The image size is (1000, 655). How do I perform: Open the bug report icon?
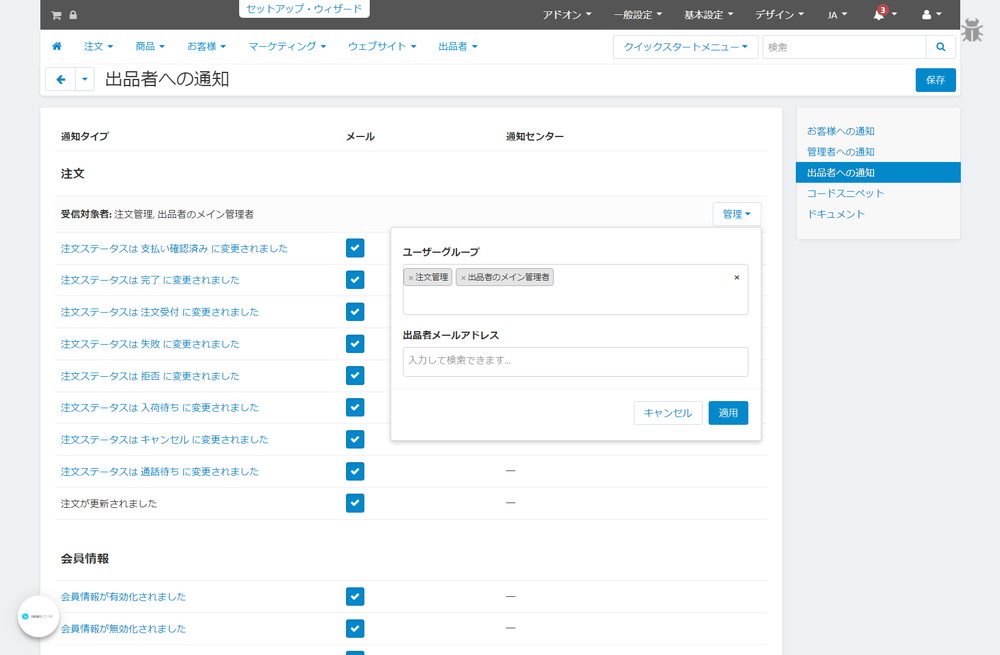click(x=972, y=30)
